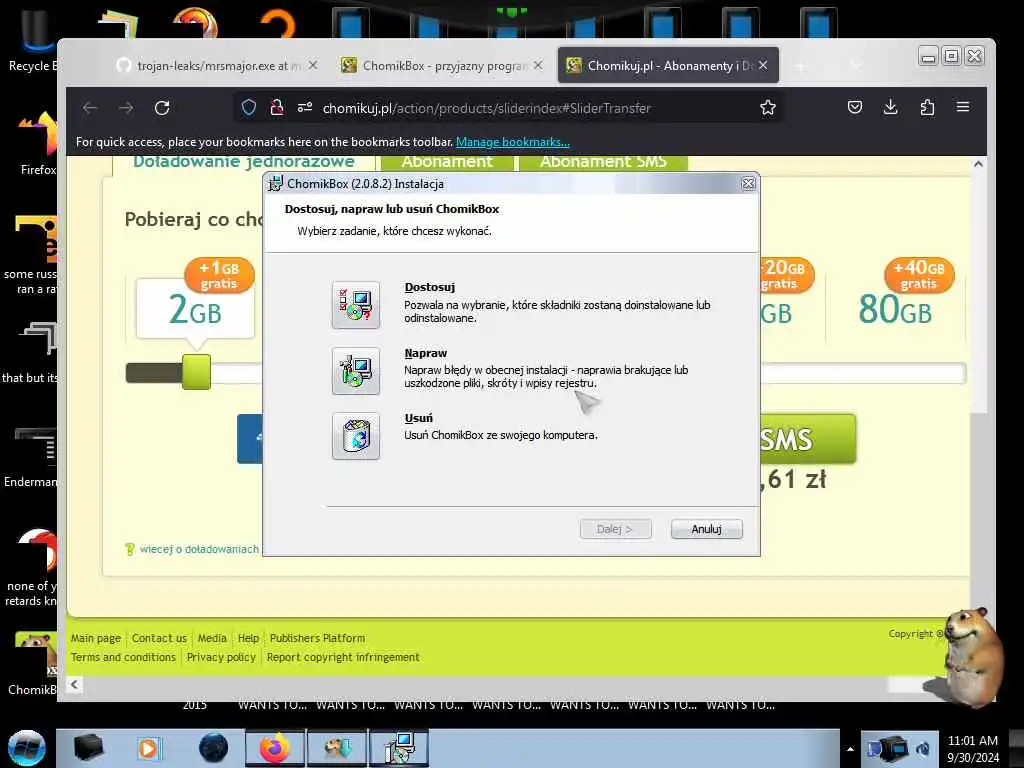Close the trojan-leaks tab
The height and width of the screenshot is (768, 1024).
[313, 65]
